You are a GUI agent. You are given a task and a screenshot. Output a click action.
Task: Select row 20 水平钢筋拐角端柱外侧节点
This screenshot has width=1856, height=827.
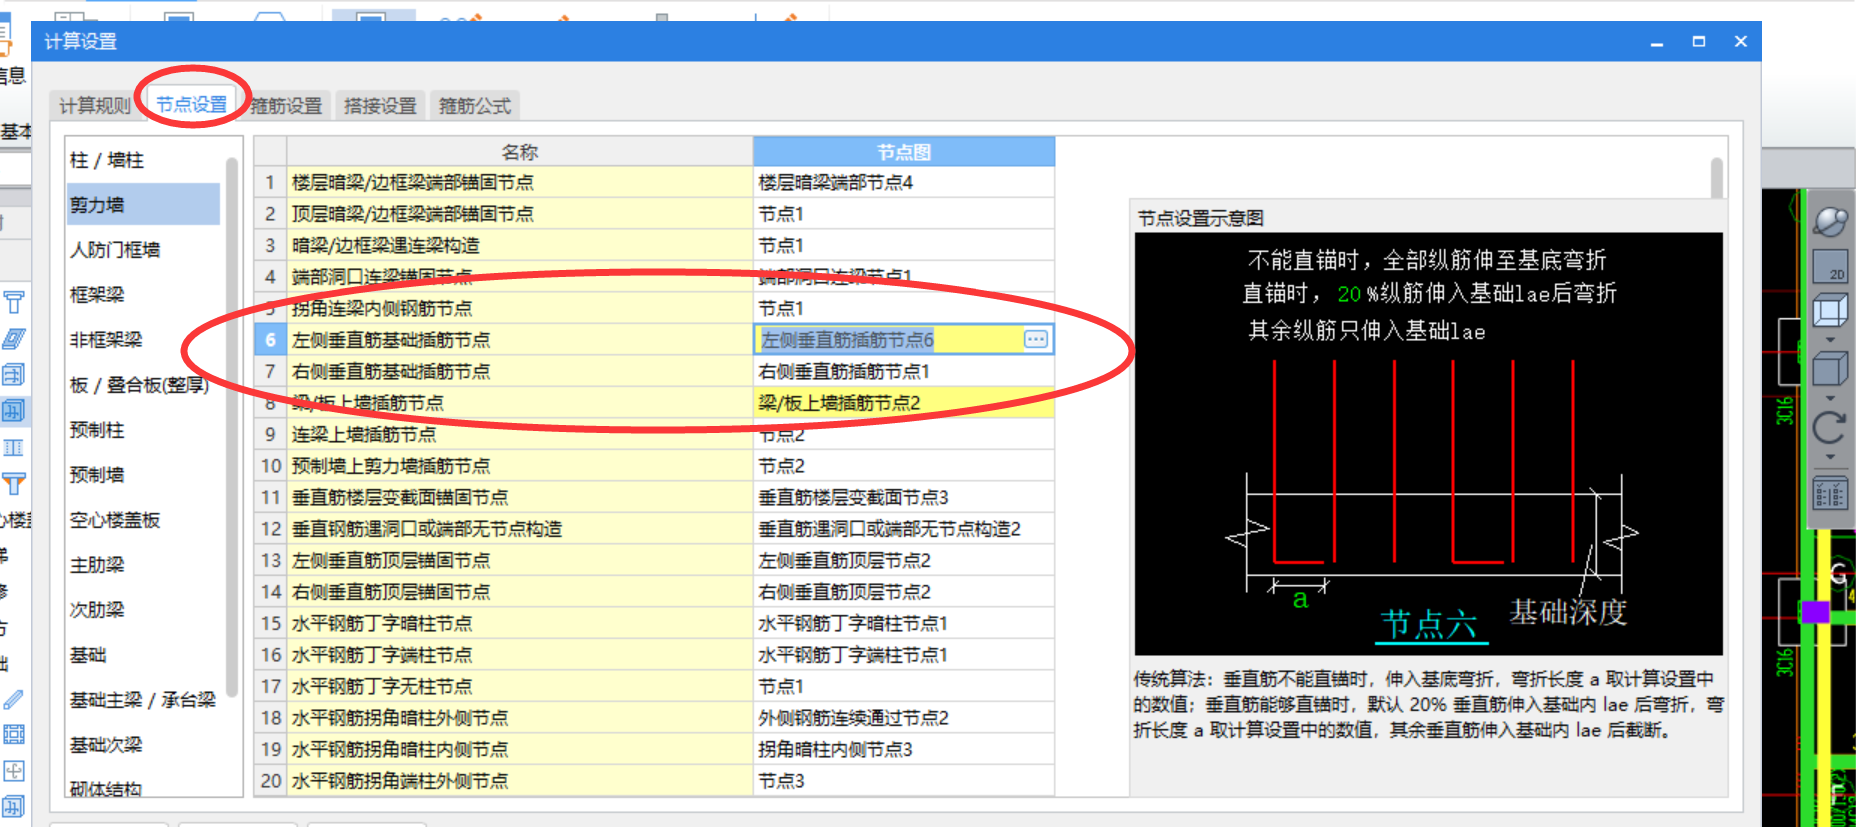coord(519,781)
